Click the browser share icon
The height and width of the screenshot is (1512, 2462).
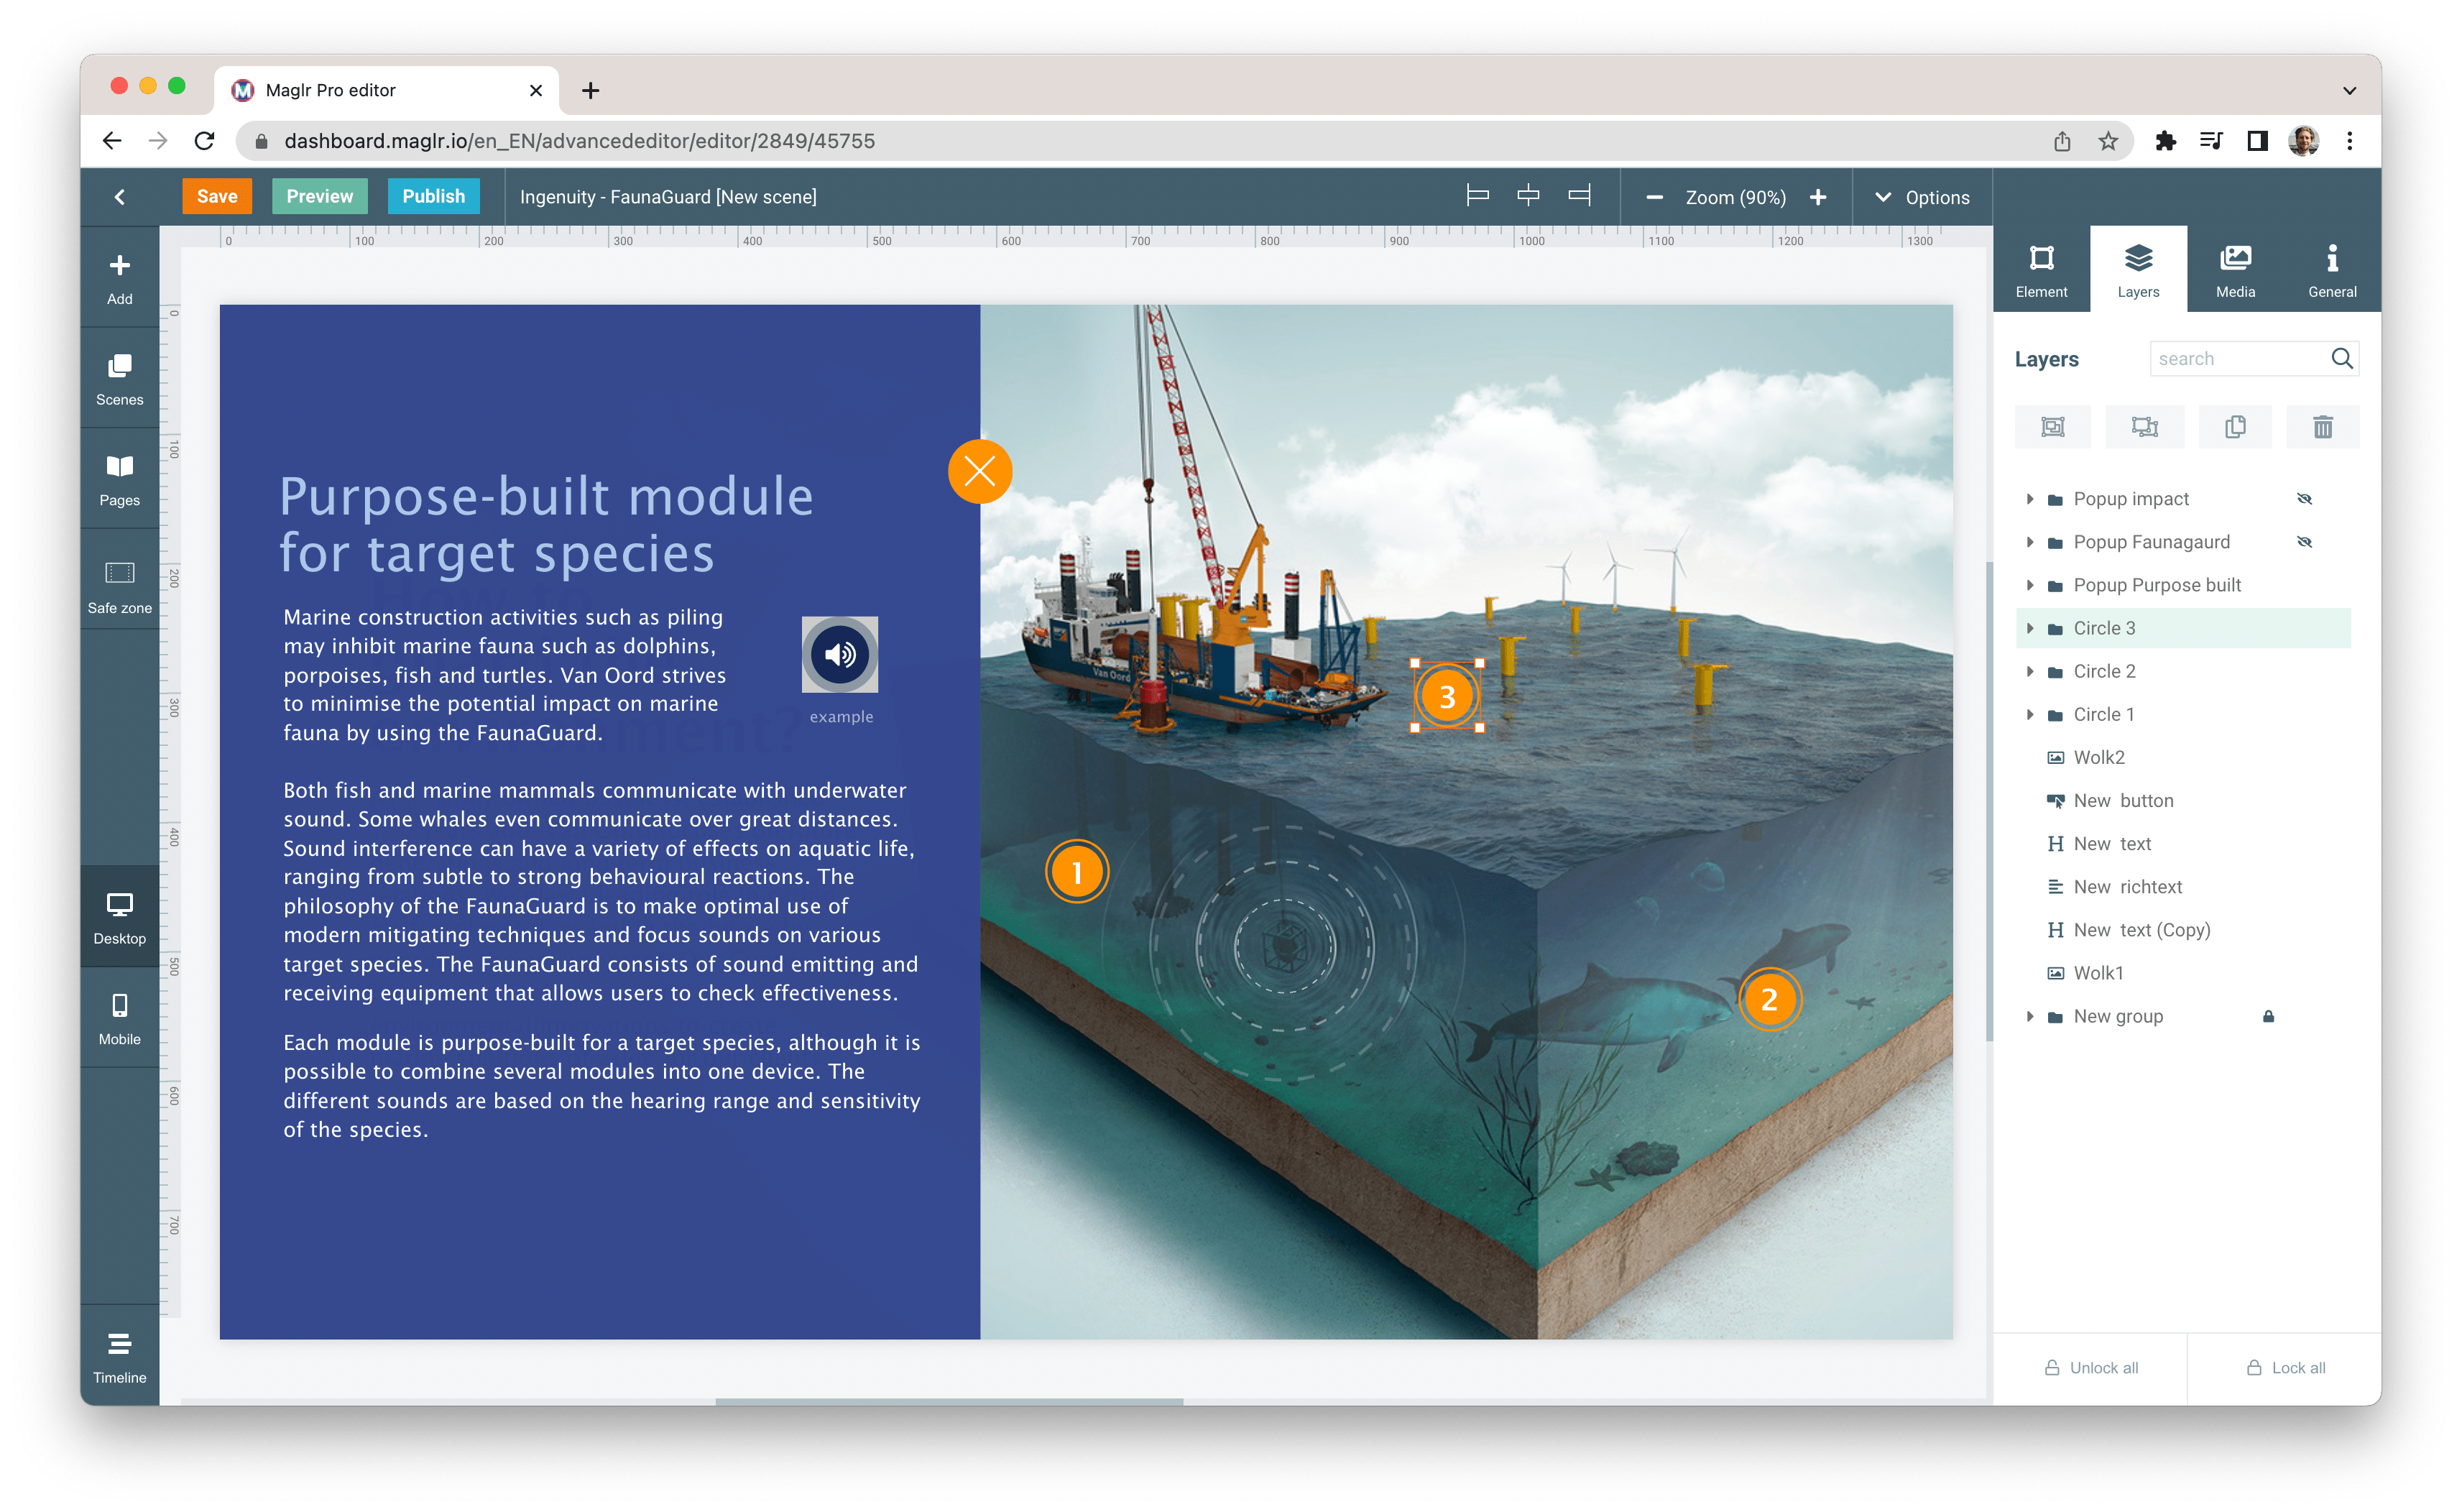pyautogui.click(x=2061, y=141)
